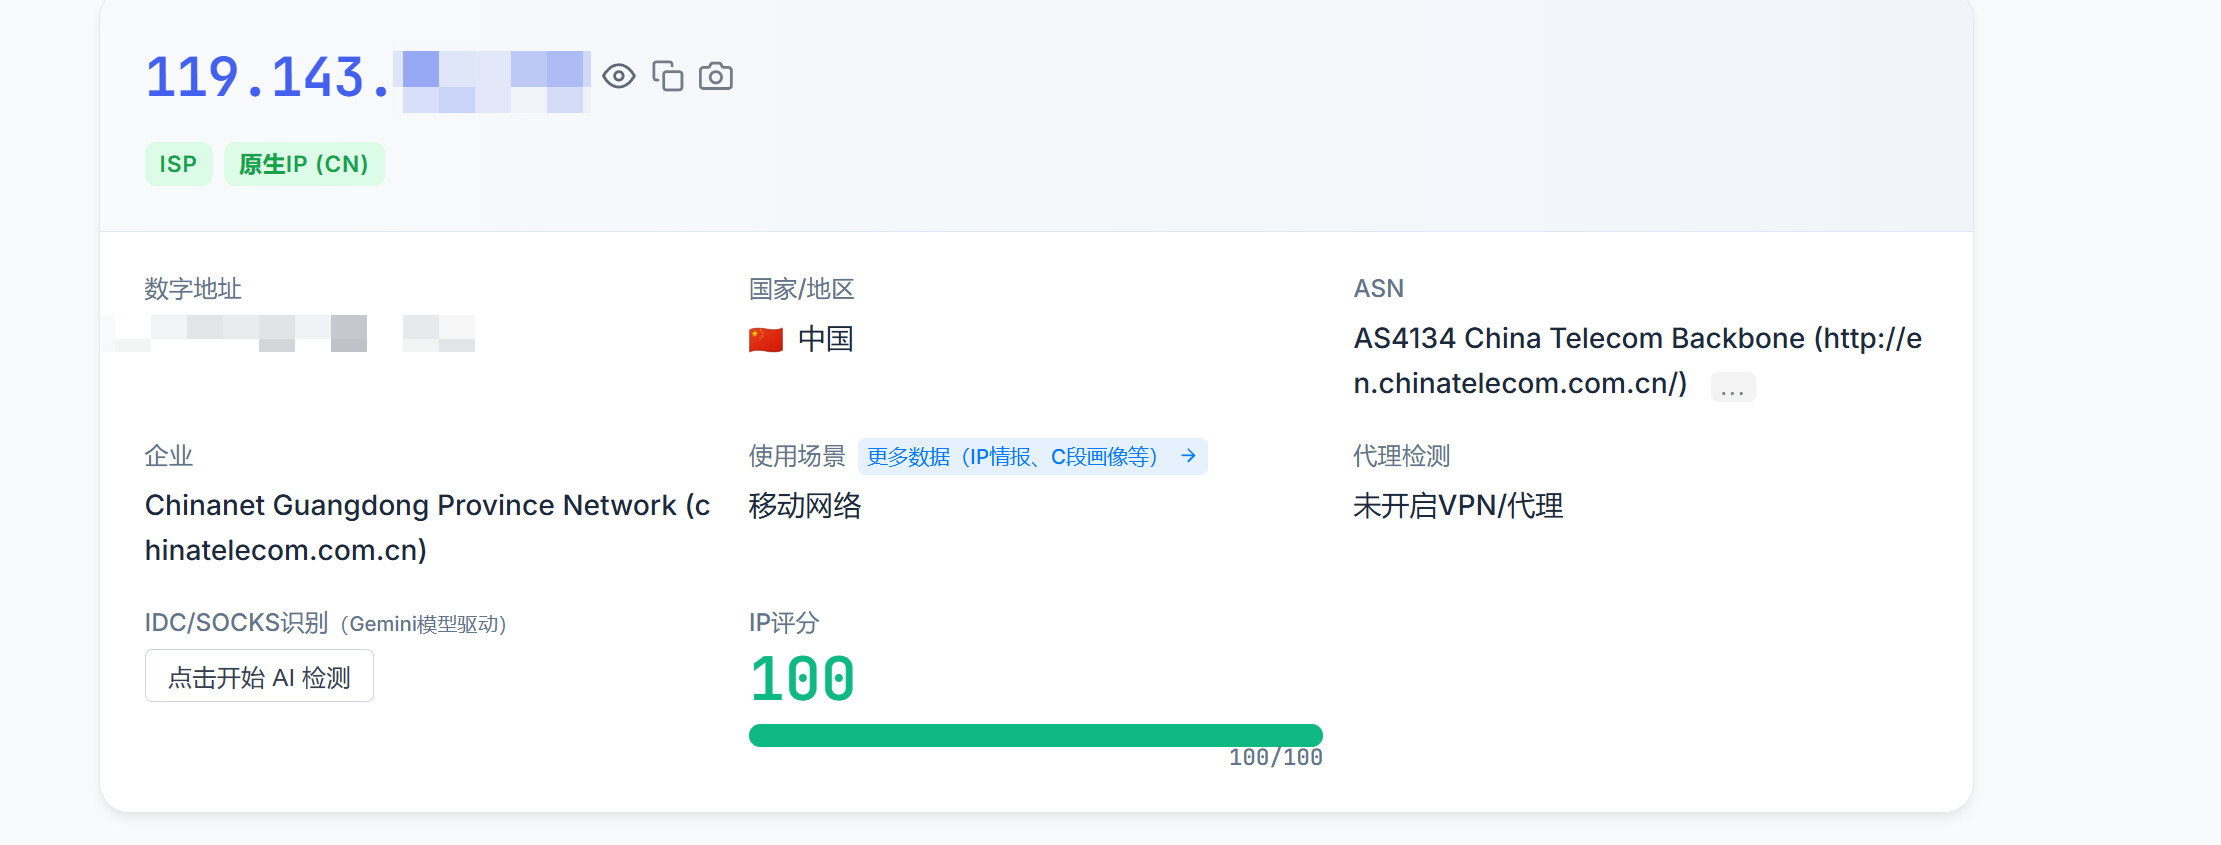
Task: Click the arrow in the 更多数据 link
Action: [x=1188, y=456]
